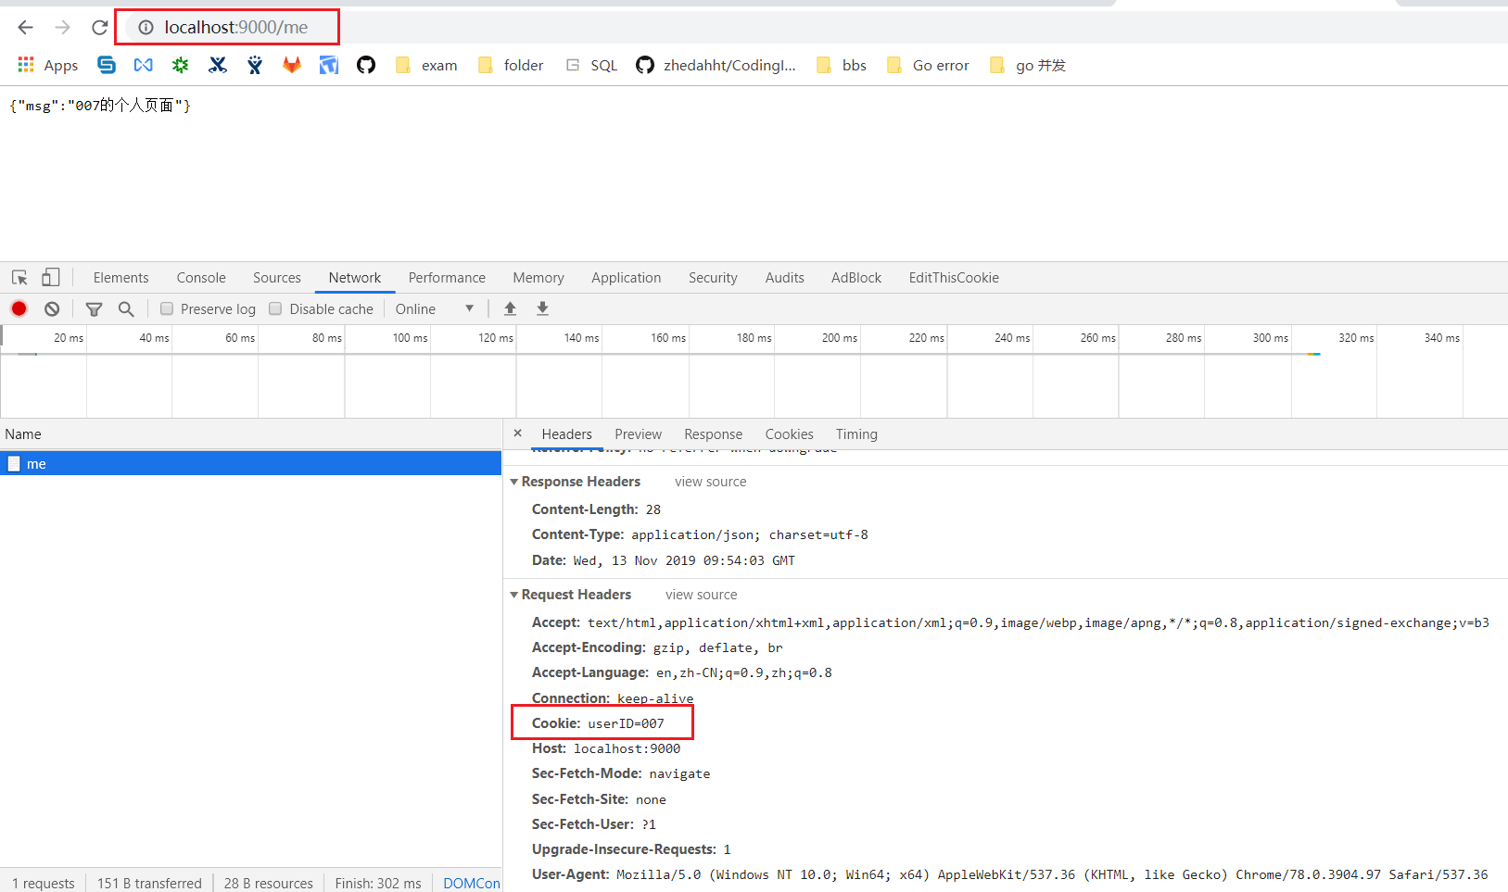The width and height of the screenshot is (1508, 892).
Task: Click the import HAR upload icon
Action: (x=510, y=309)
